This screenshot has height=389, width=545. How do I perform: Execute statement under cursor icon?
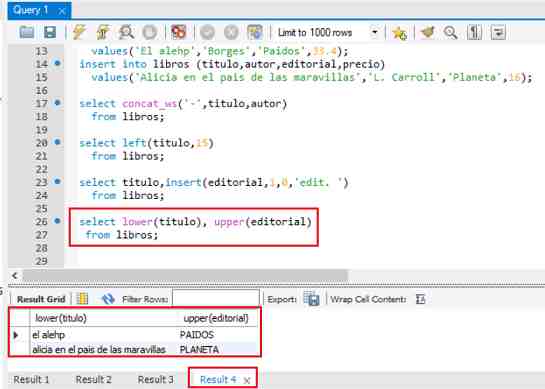tap(103, 33)
